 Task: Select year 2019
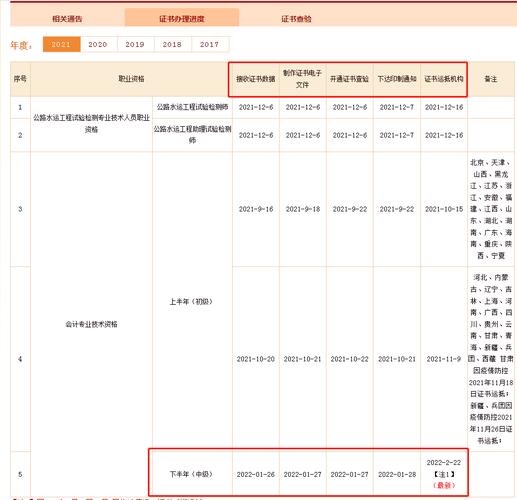[135, 44]
